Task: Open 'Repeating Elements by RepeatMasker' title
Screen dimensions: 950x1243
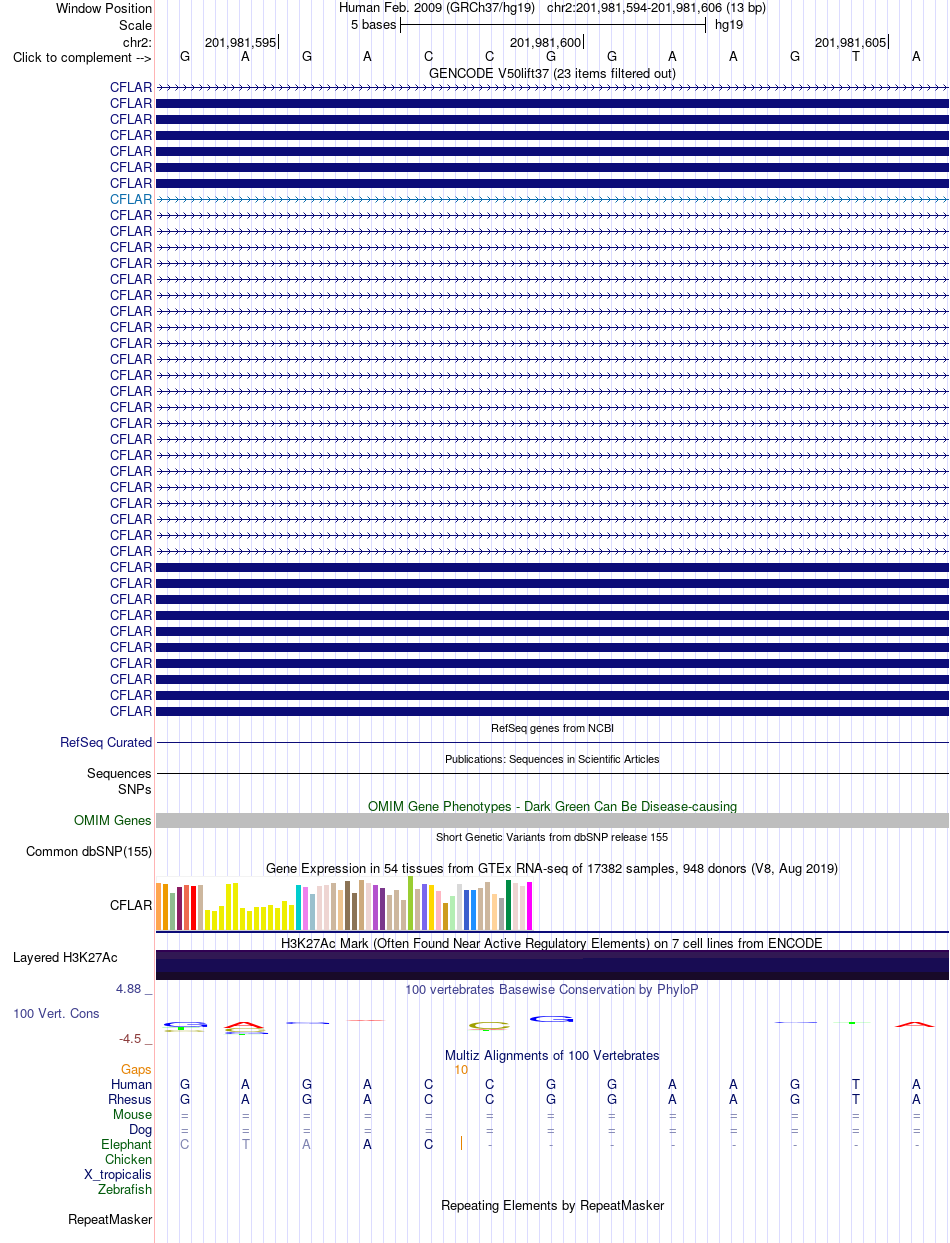Action: point(552,1205)
